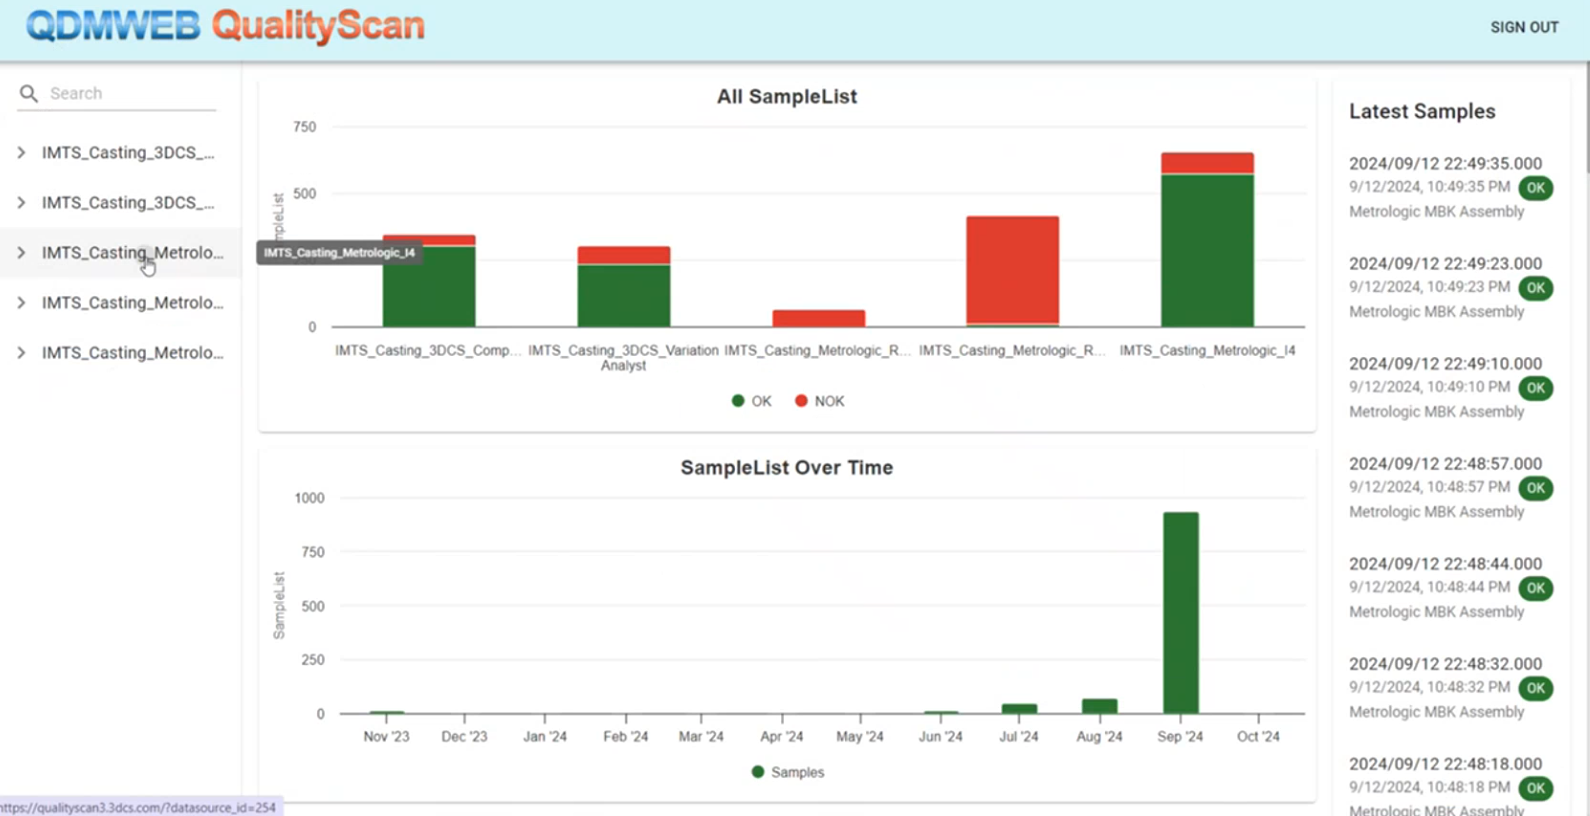Click the green OK bar for IMTS_Casting_3DCS_Comp...
The height and width of the screenshot is (816, 1590).
click(x=429, y=286)
